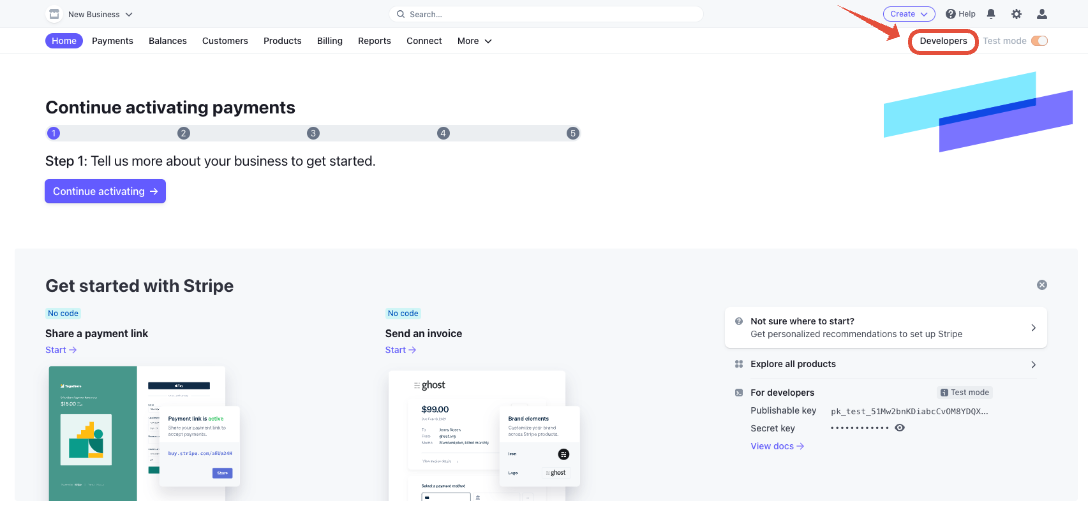The image size is (1088, 513).
Task: Open the settings gear
Action: pyautogui.click(x=1017, y=14)
